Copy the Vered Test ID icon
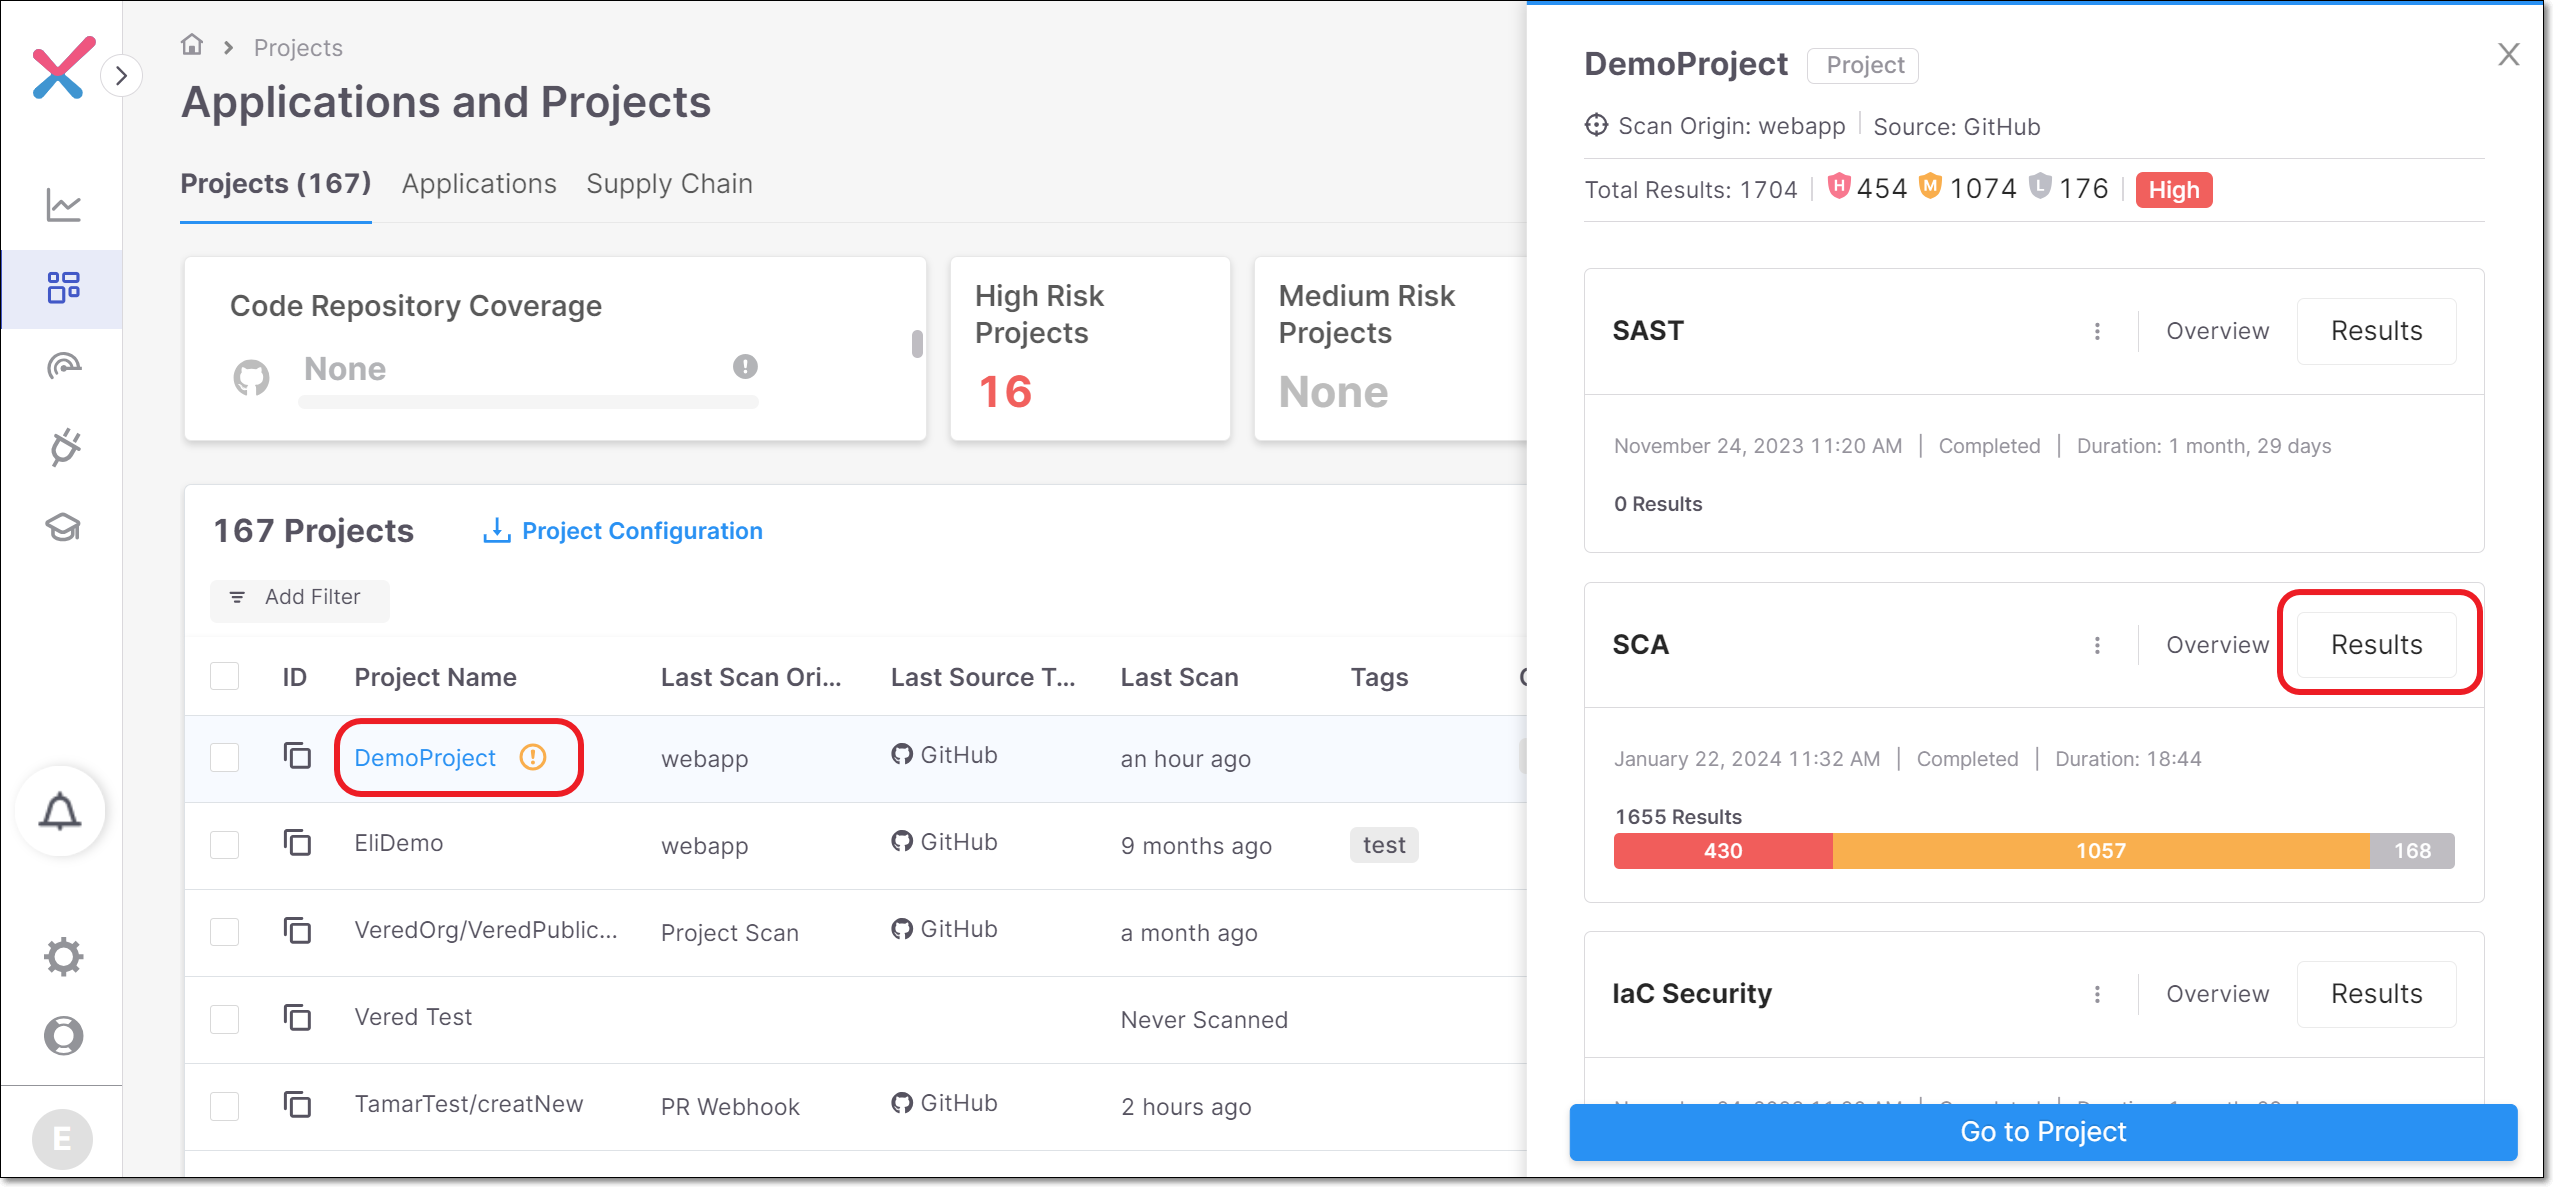 click(297, 1017)
